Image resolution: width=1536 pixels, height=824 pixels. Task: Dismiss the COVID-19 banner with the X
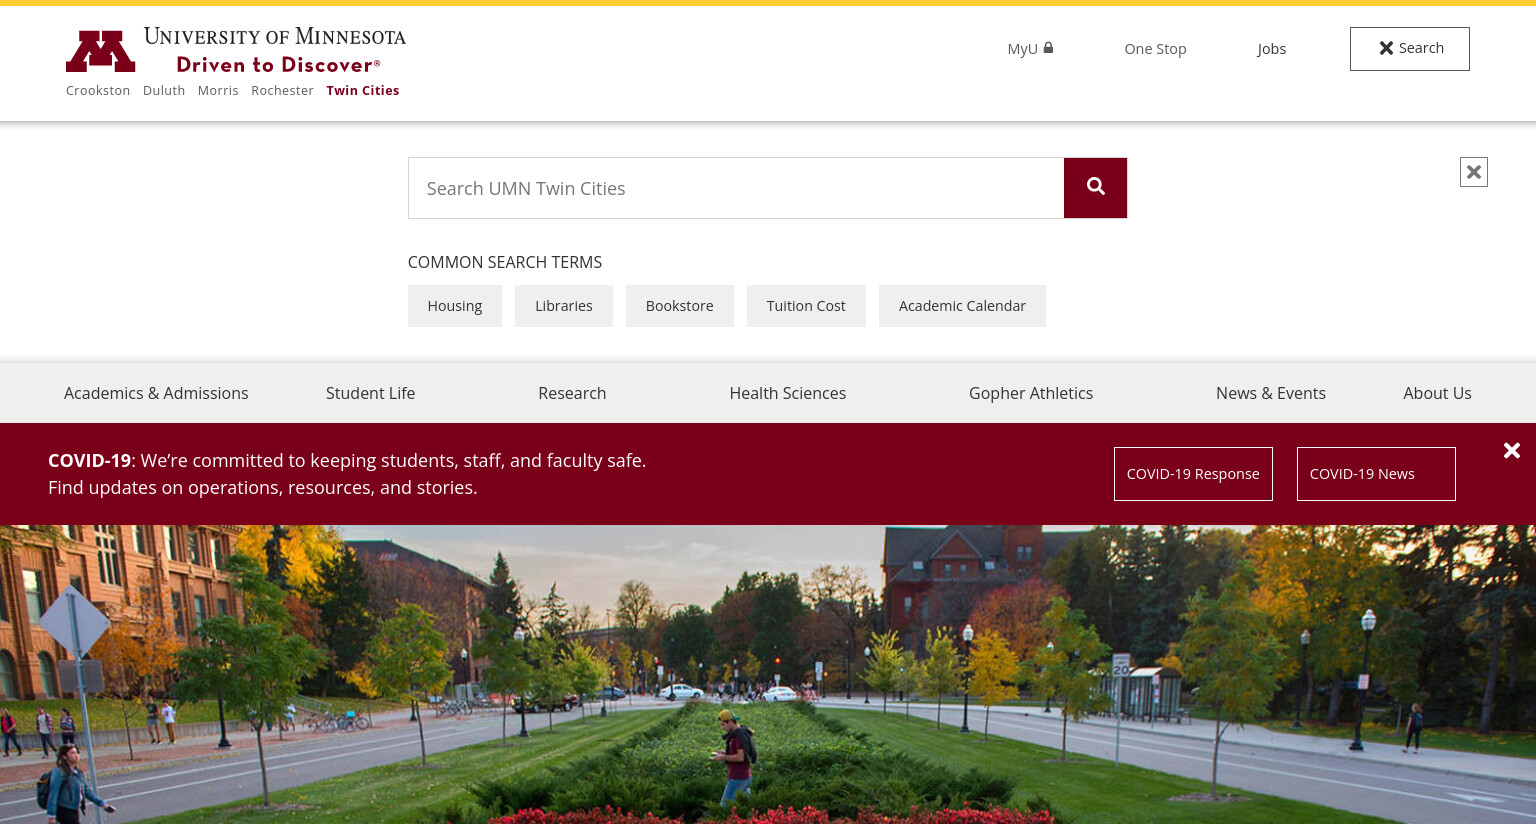1511,451
